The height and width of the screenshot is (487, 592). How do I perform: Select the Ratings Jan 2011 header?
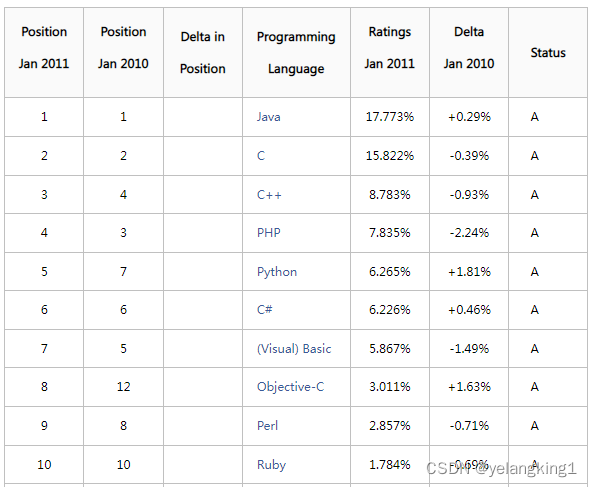(x=390, y=52)
